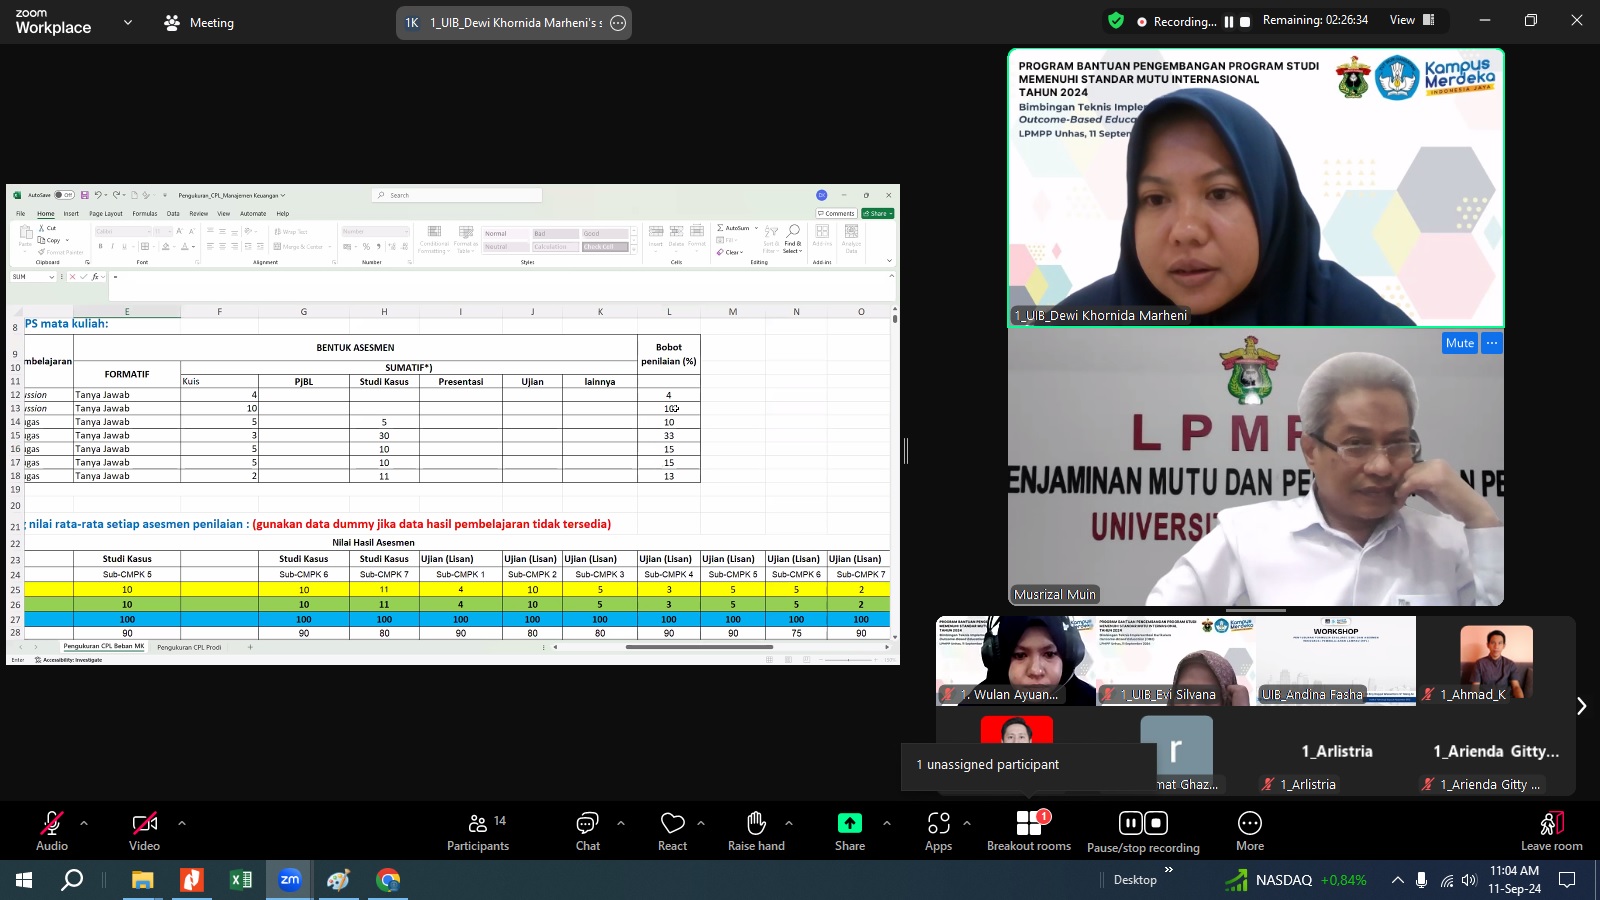Open the Chat panel in Zoom

[x=587, y=822]
